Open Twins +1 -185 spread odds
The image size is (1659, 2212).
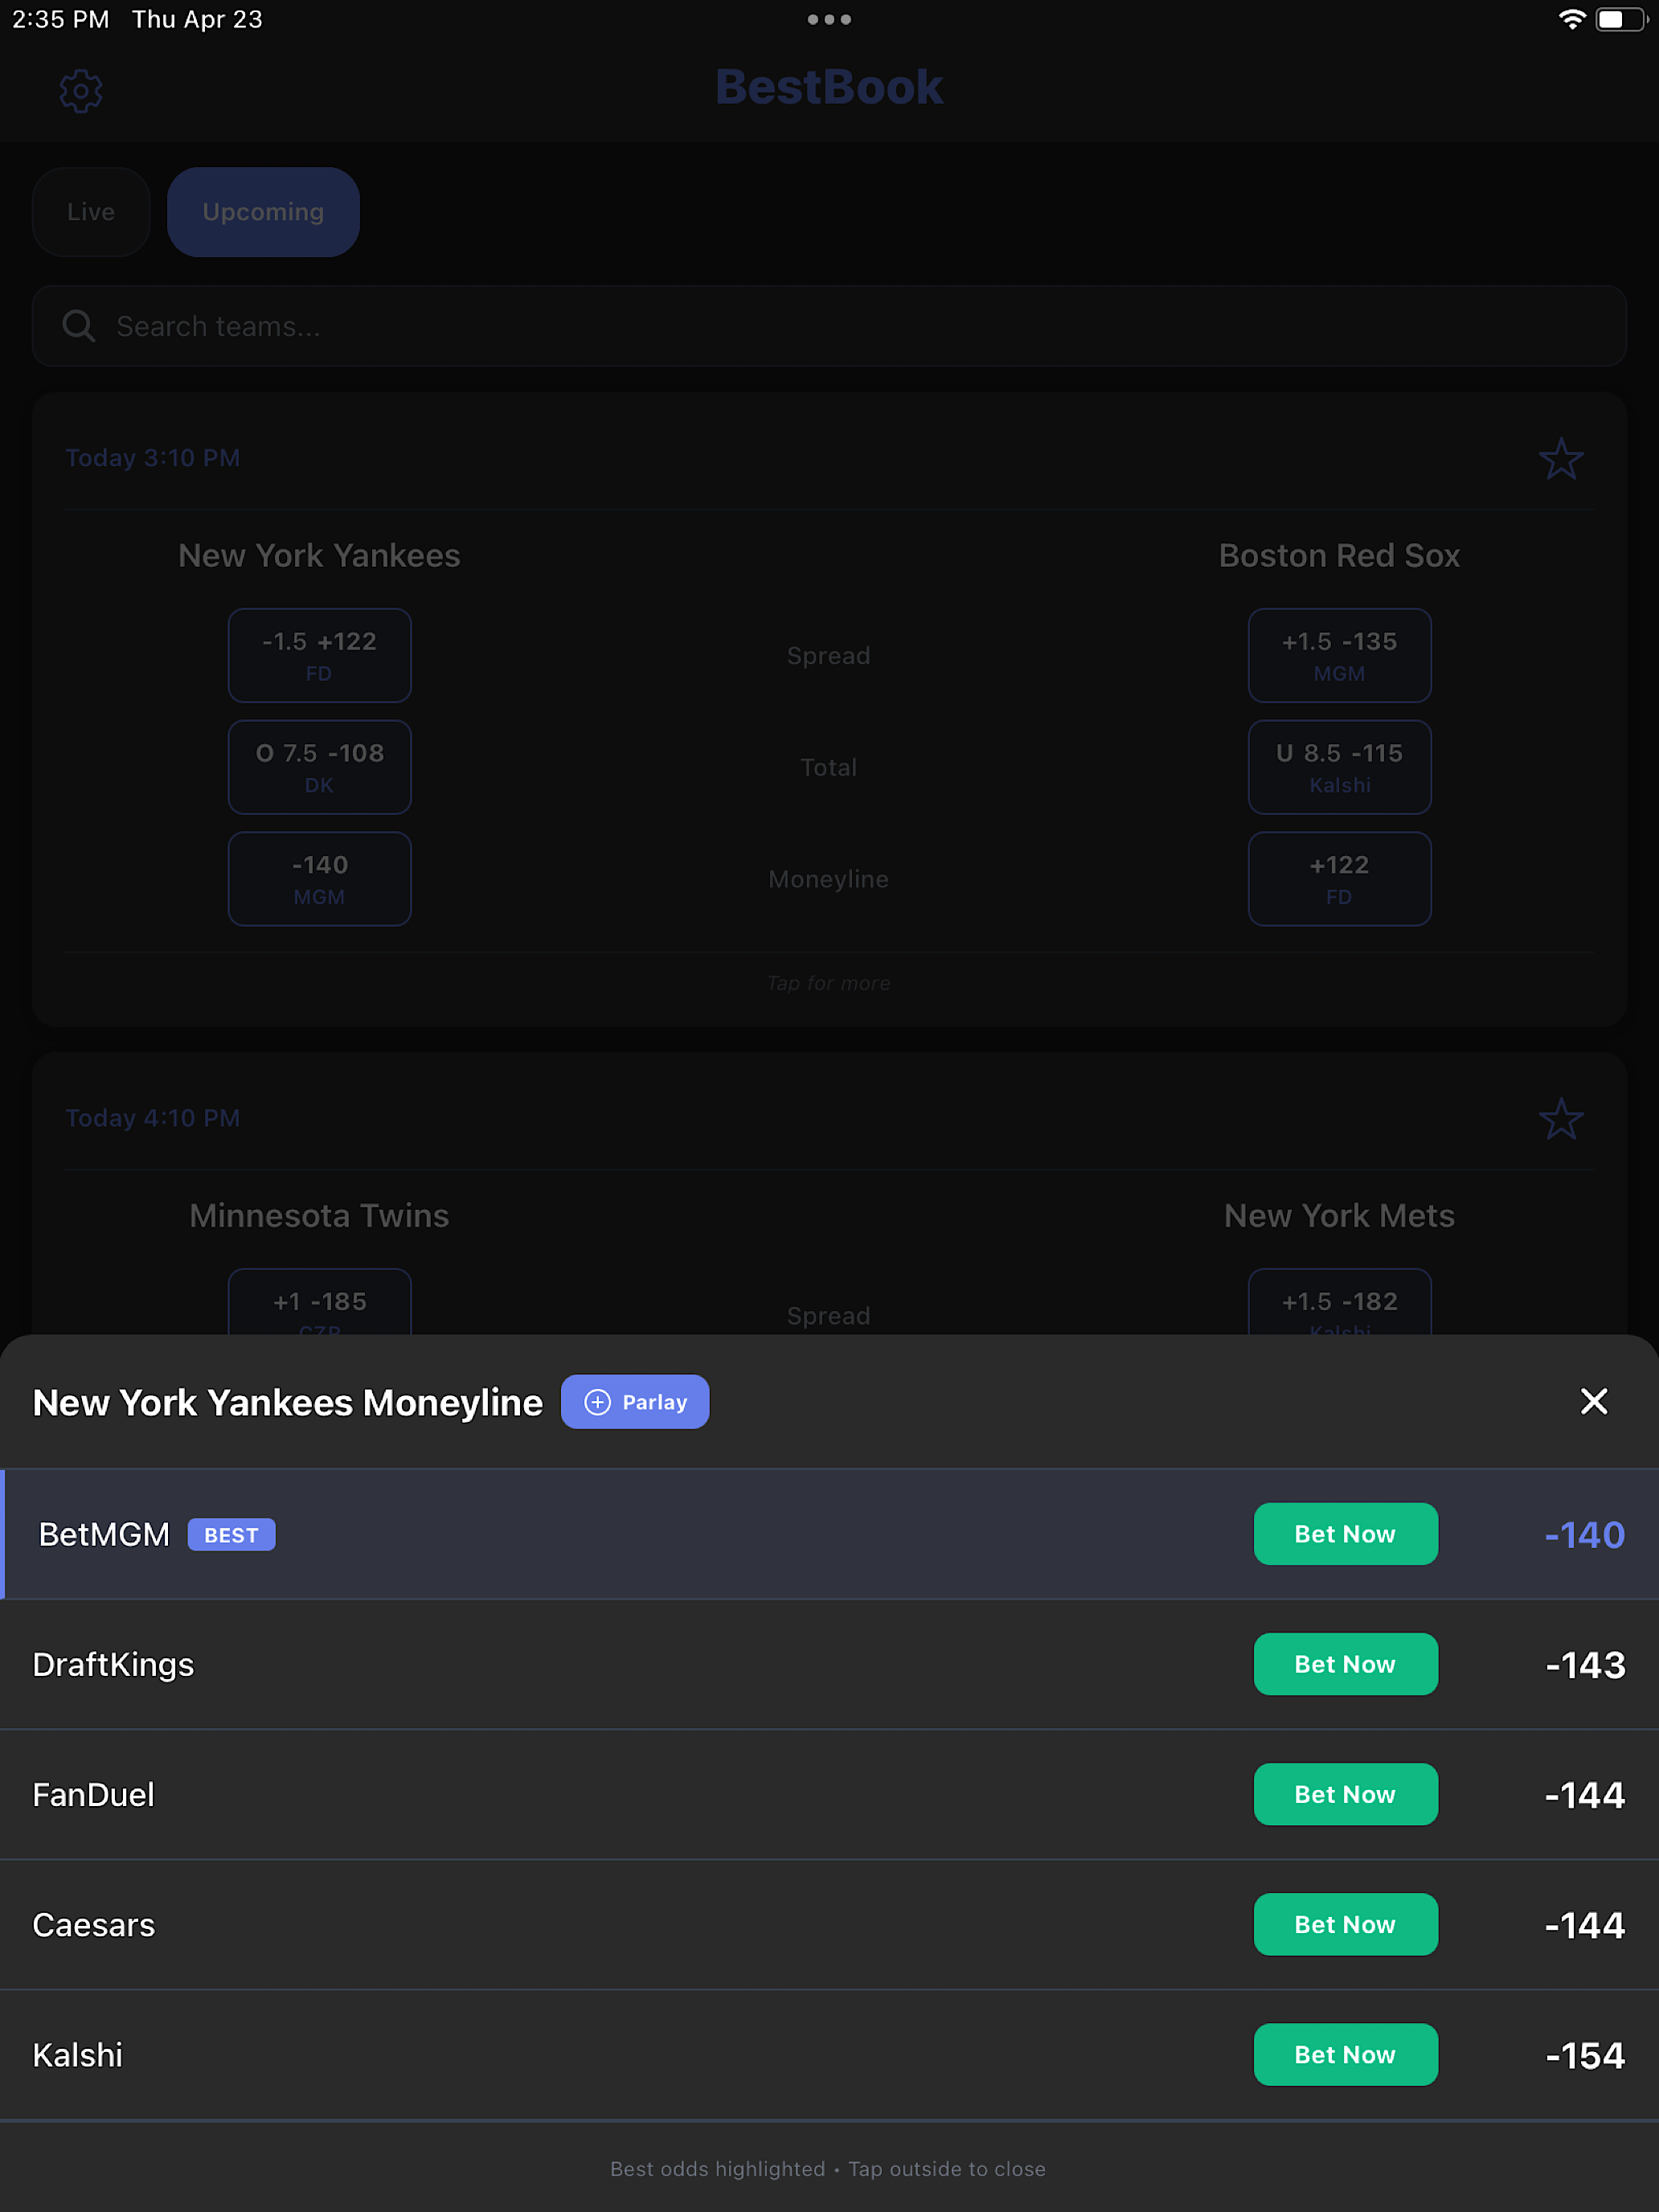[x=320, y=1302]
